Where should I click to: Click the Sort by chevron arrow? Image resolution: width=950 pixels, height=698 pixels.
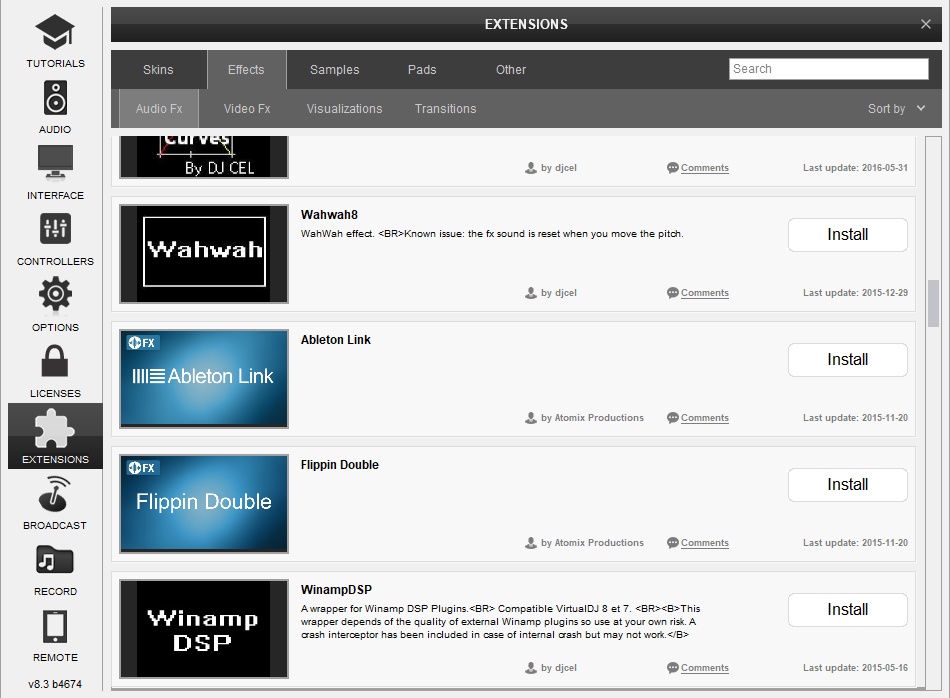click(921, 108)
